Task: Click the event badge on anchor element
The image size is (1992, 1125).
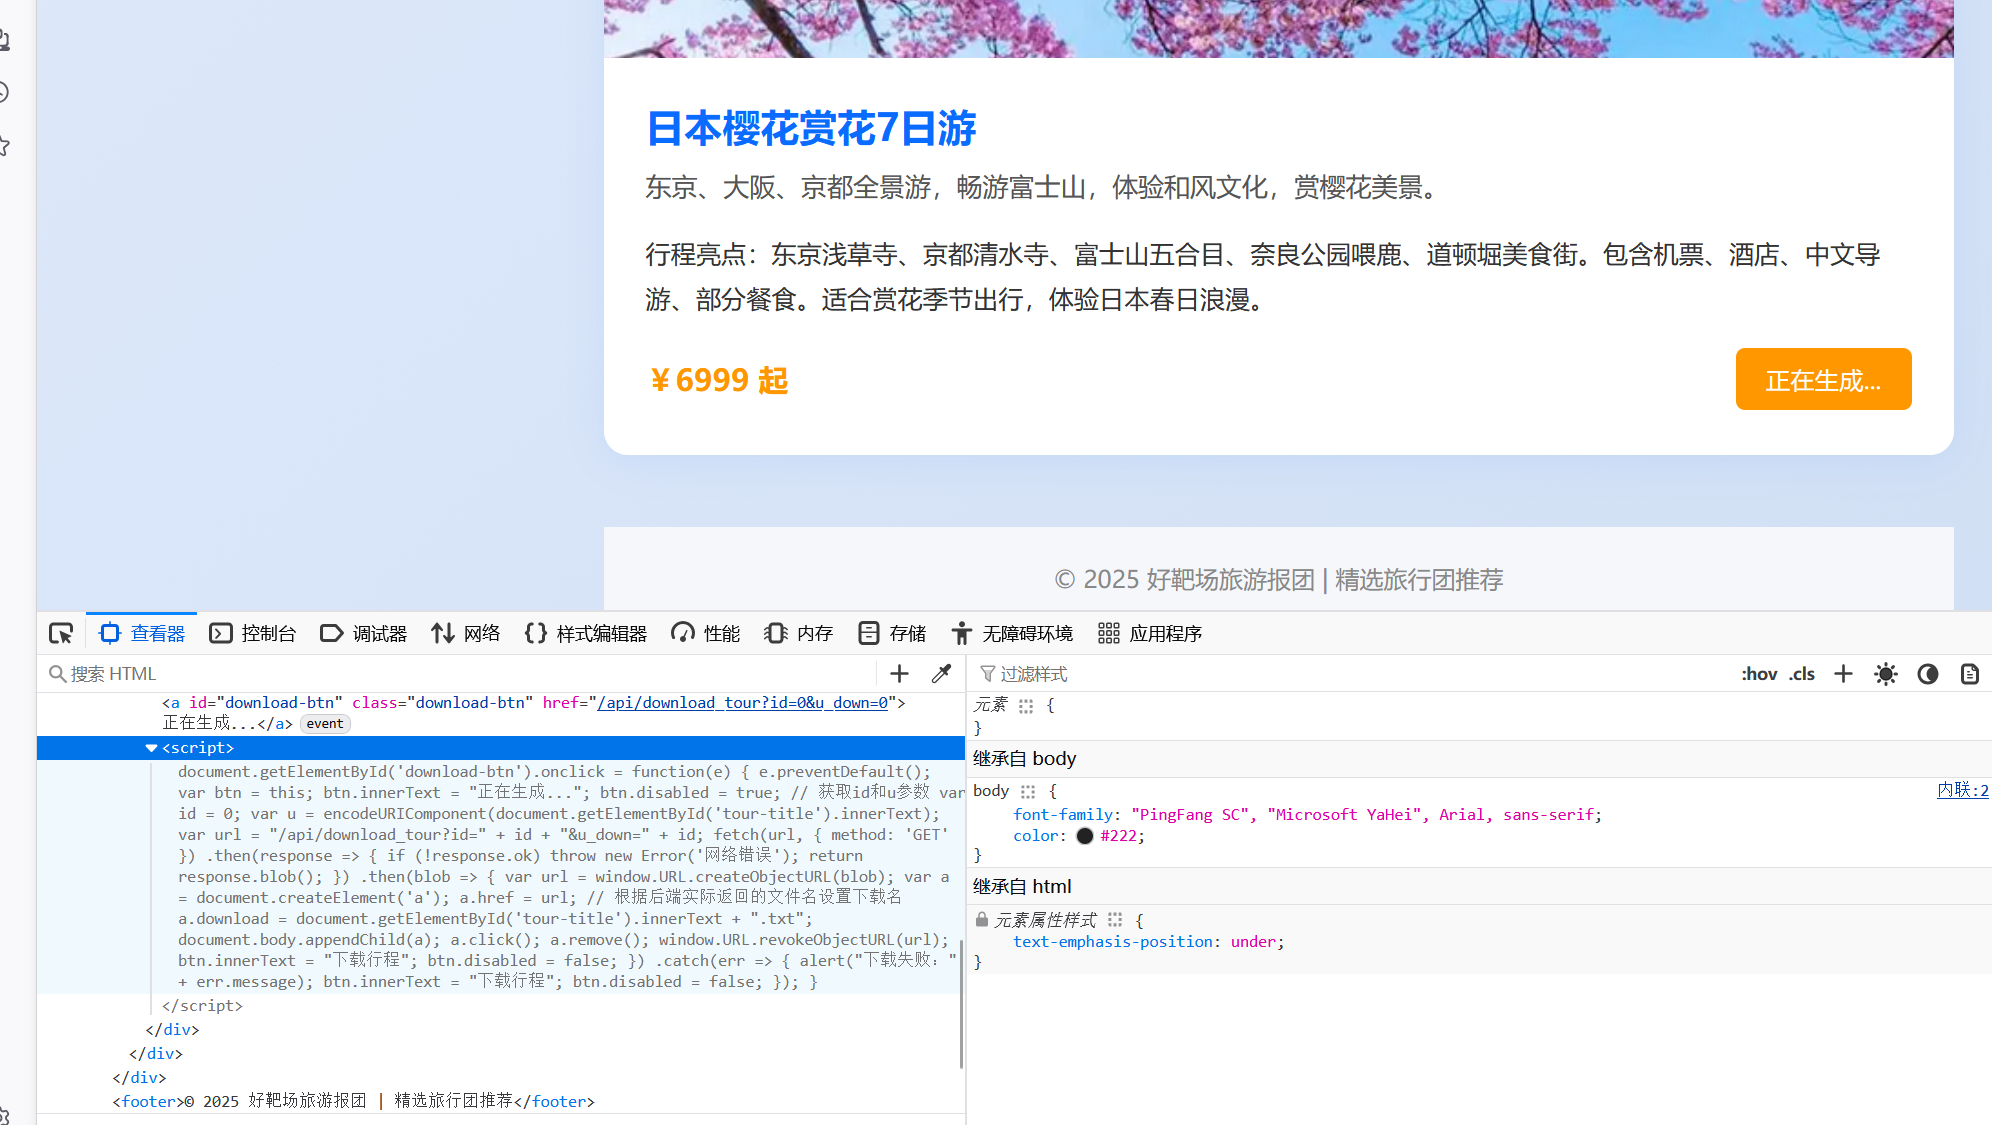Action: coord(325,724)
